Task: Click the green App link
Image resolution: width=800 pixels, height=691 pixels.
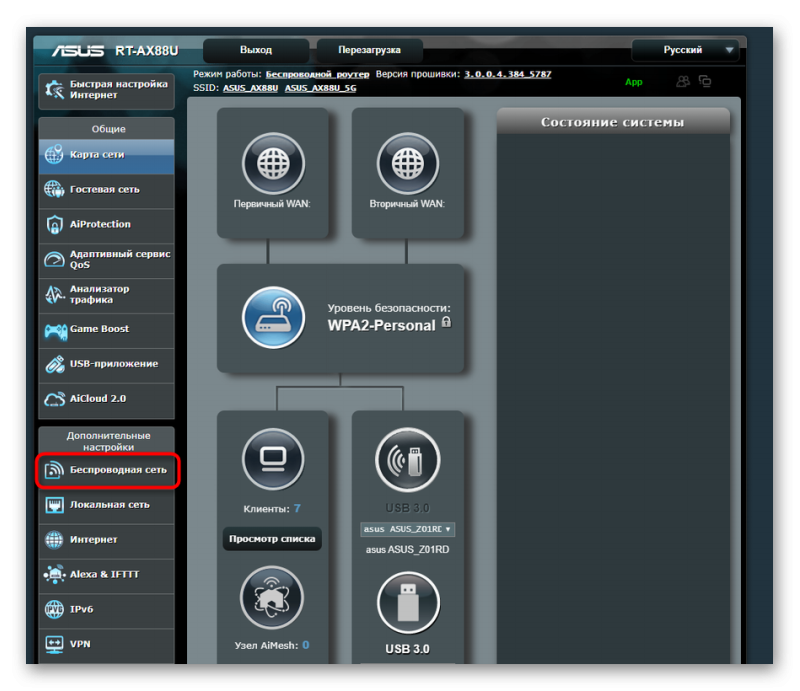Action: [x=634, y=82]
